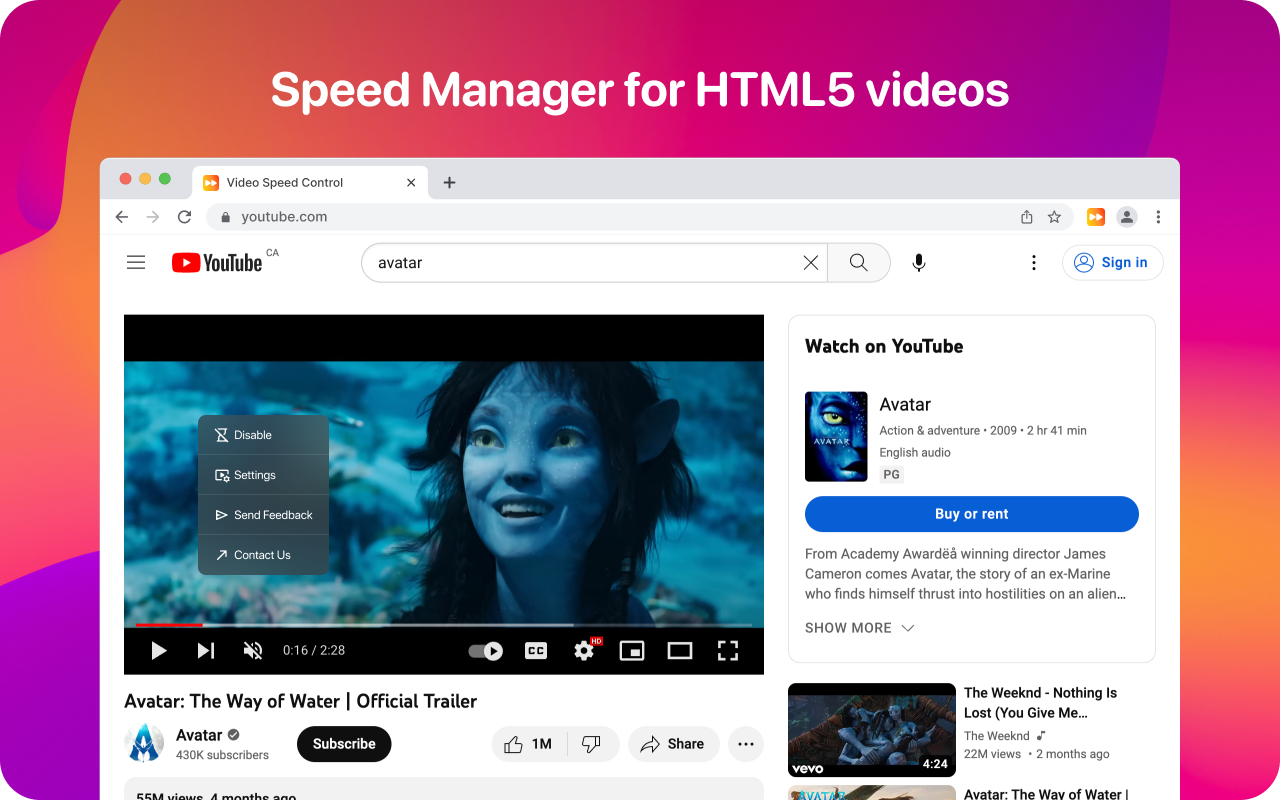This screenshot has height=800, width=1280.
Task: Click the PG rating badge
Action: click(x=891, y=475)
